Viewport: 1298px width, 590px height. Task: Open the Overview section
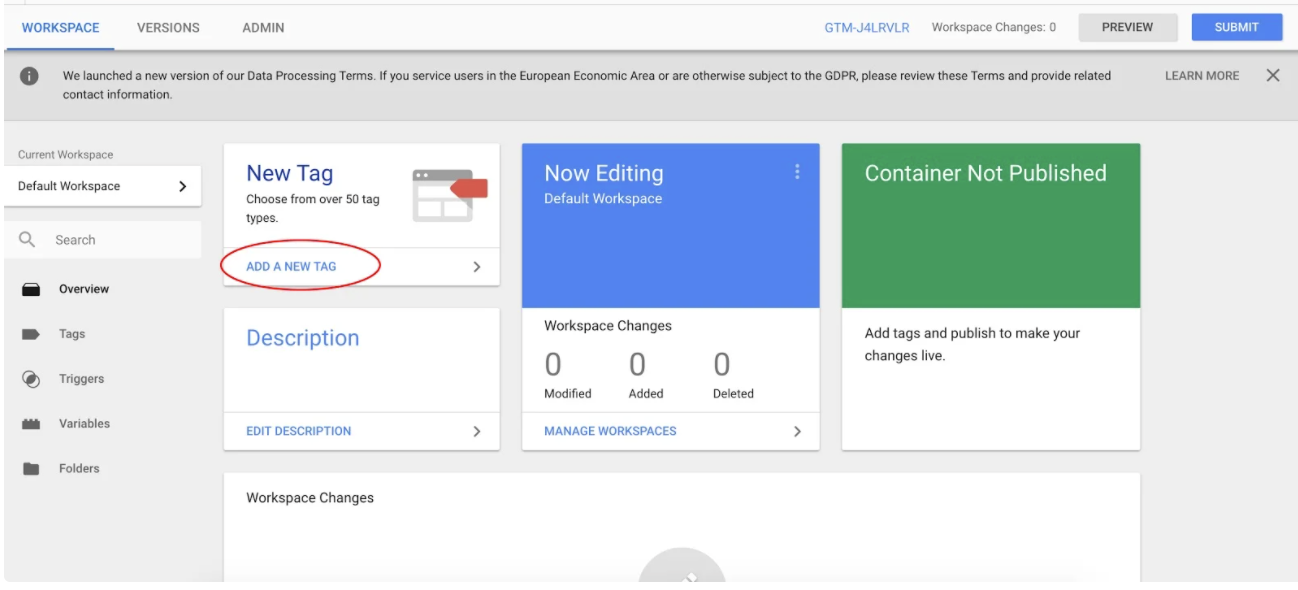pyautogui.click(x=84, y=289)
